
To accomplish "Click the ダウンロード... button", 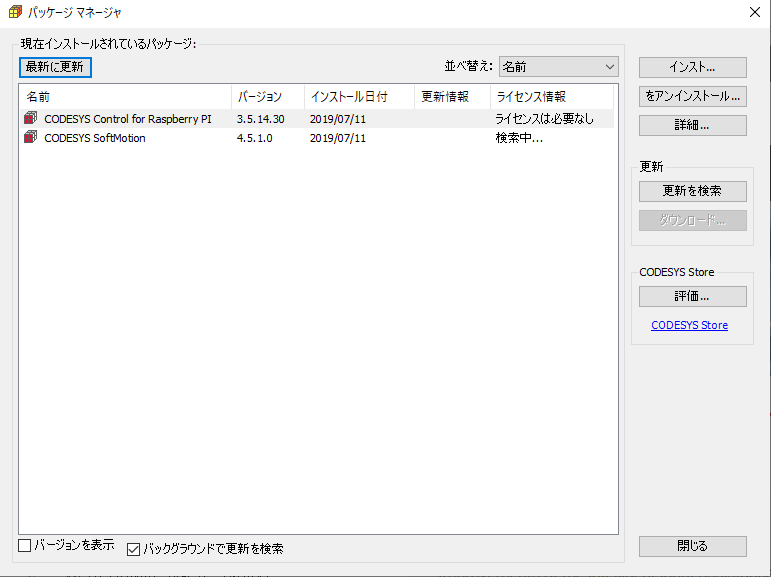I will point(692,220).
